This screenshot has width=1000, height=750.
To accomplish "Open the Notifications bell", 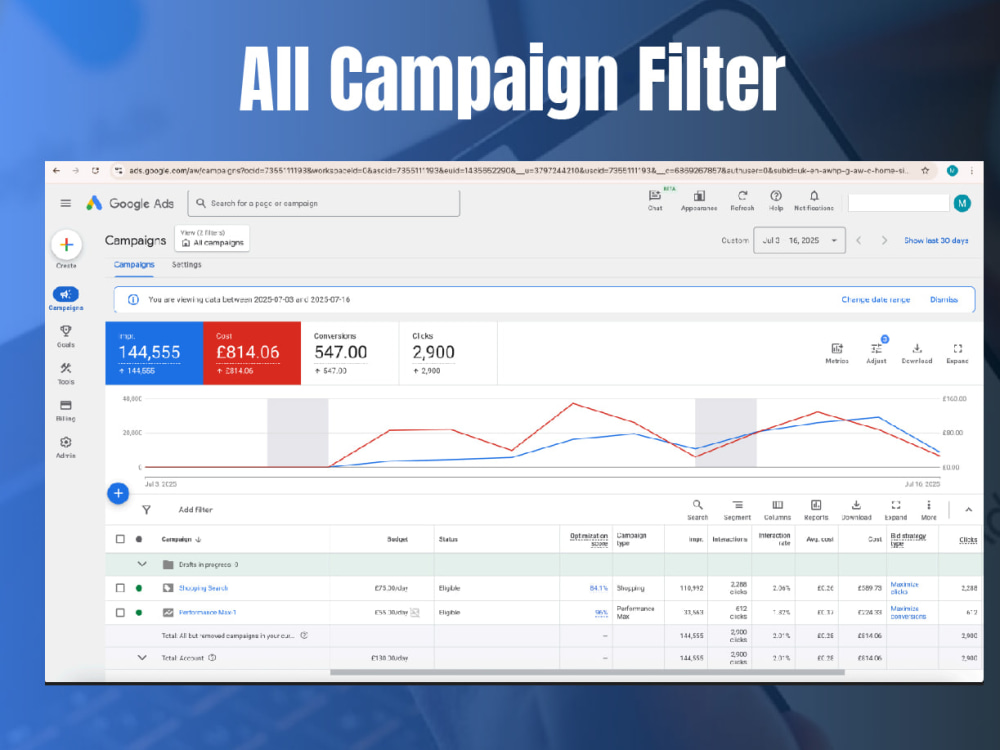I will click(814, 200).
